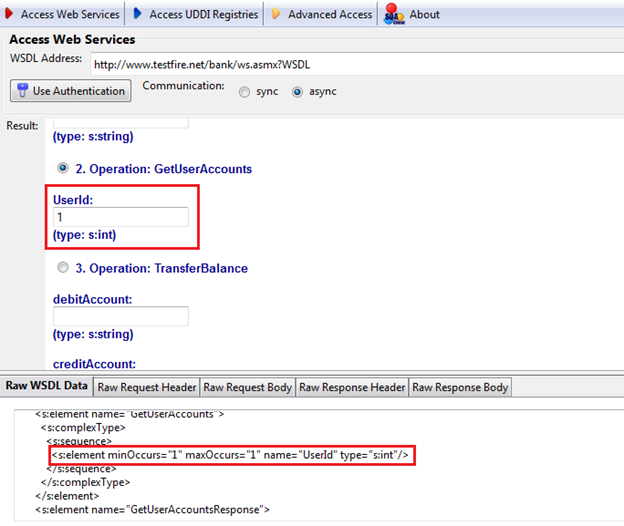Click the yellow arrow Advanced Access icon
Screen dimensions: 624x526
[277, 14]
